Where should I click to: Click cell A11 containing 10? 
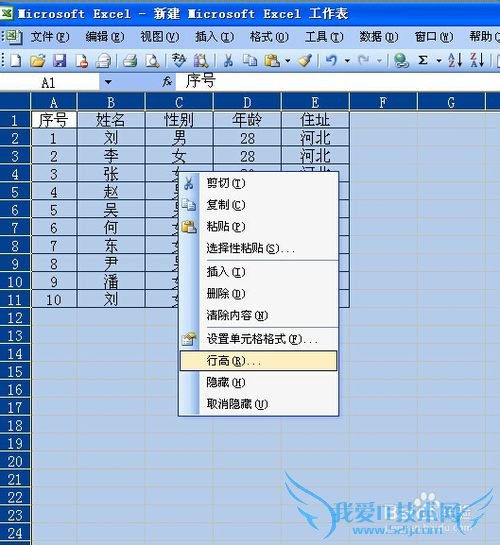[54, 300]
